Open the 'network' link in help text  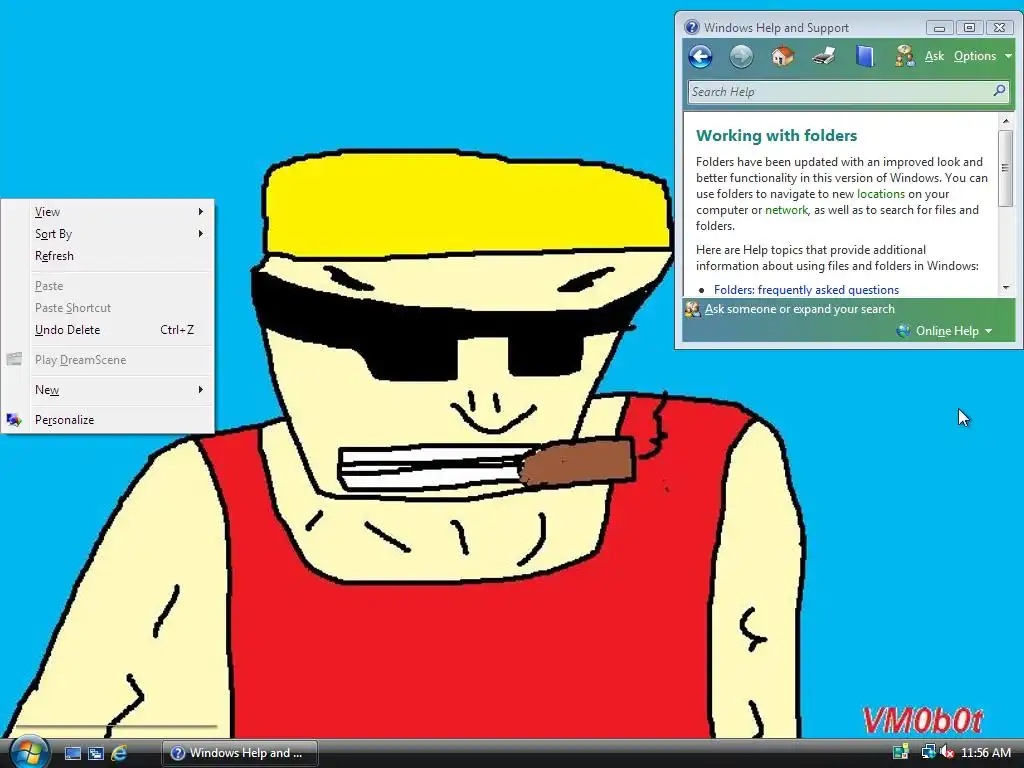point(786,210)
